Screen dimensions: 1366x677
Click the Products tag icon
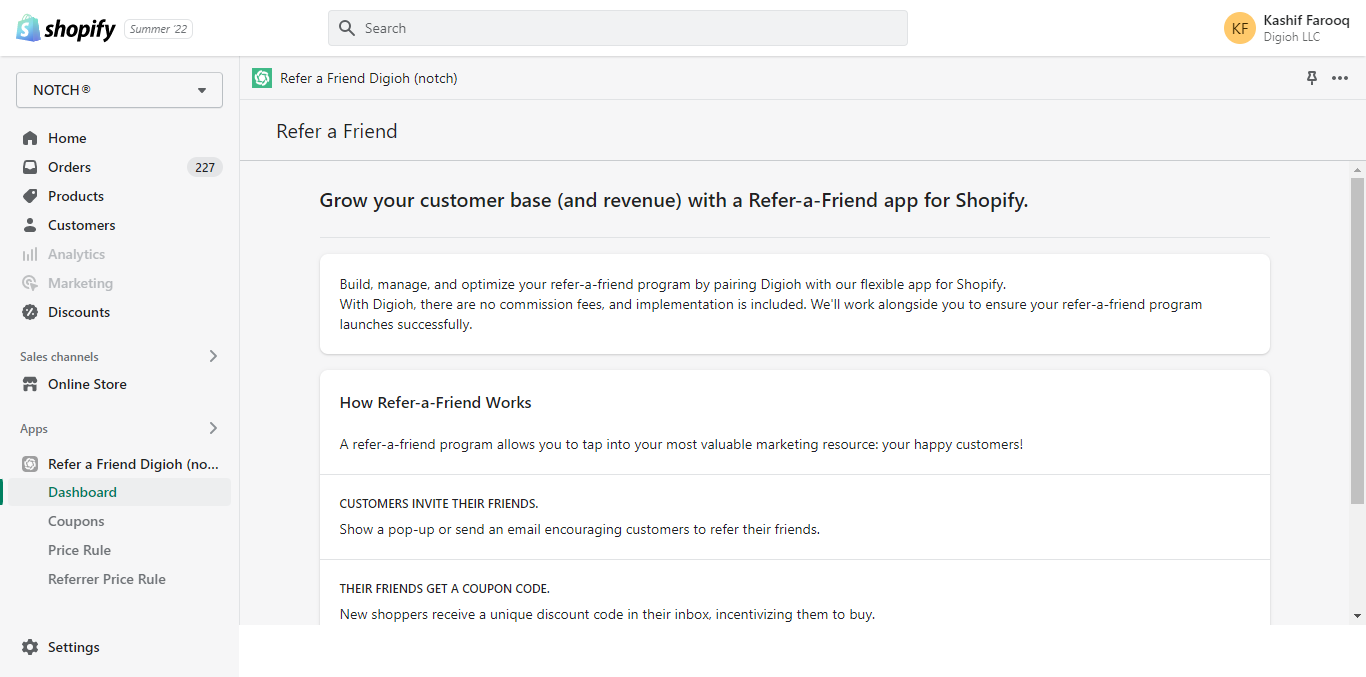click(x=30, y=196)
